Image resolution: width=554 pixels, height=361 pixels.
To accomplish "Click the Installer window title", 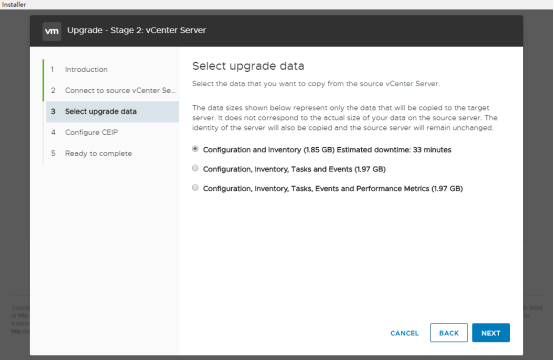I will [13, 5].
